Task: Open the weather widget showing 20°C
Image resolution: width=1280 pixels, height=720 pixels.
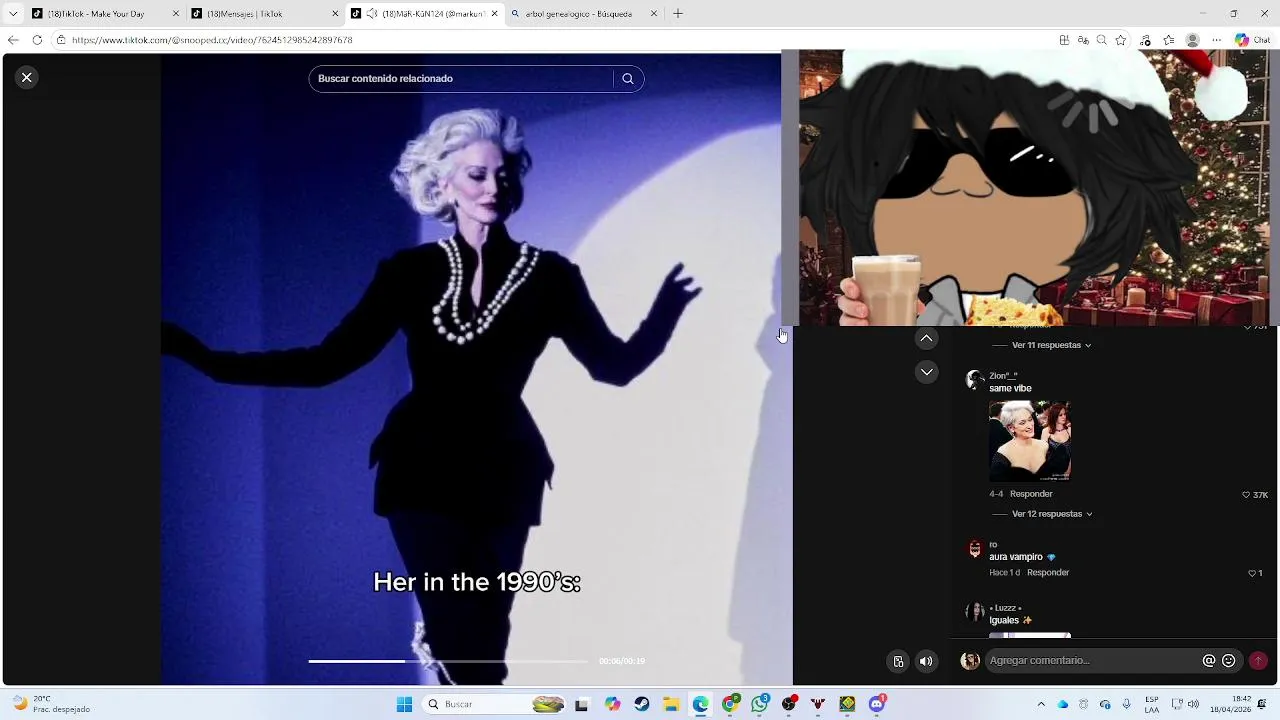Action: point(52,705)
